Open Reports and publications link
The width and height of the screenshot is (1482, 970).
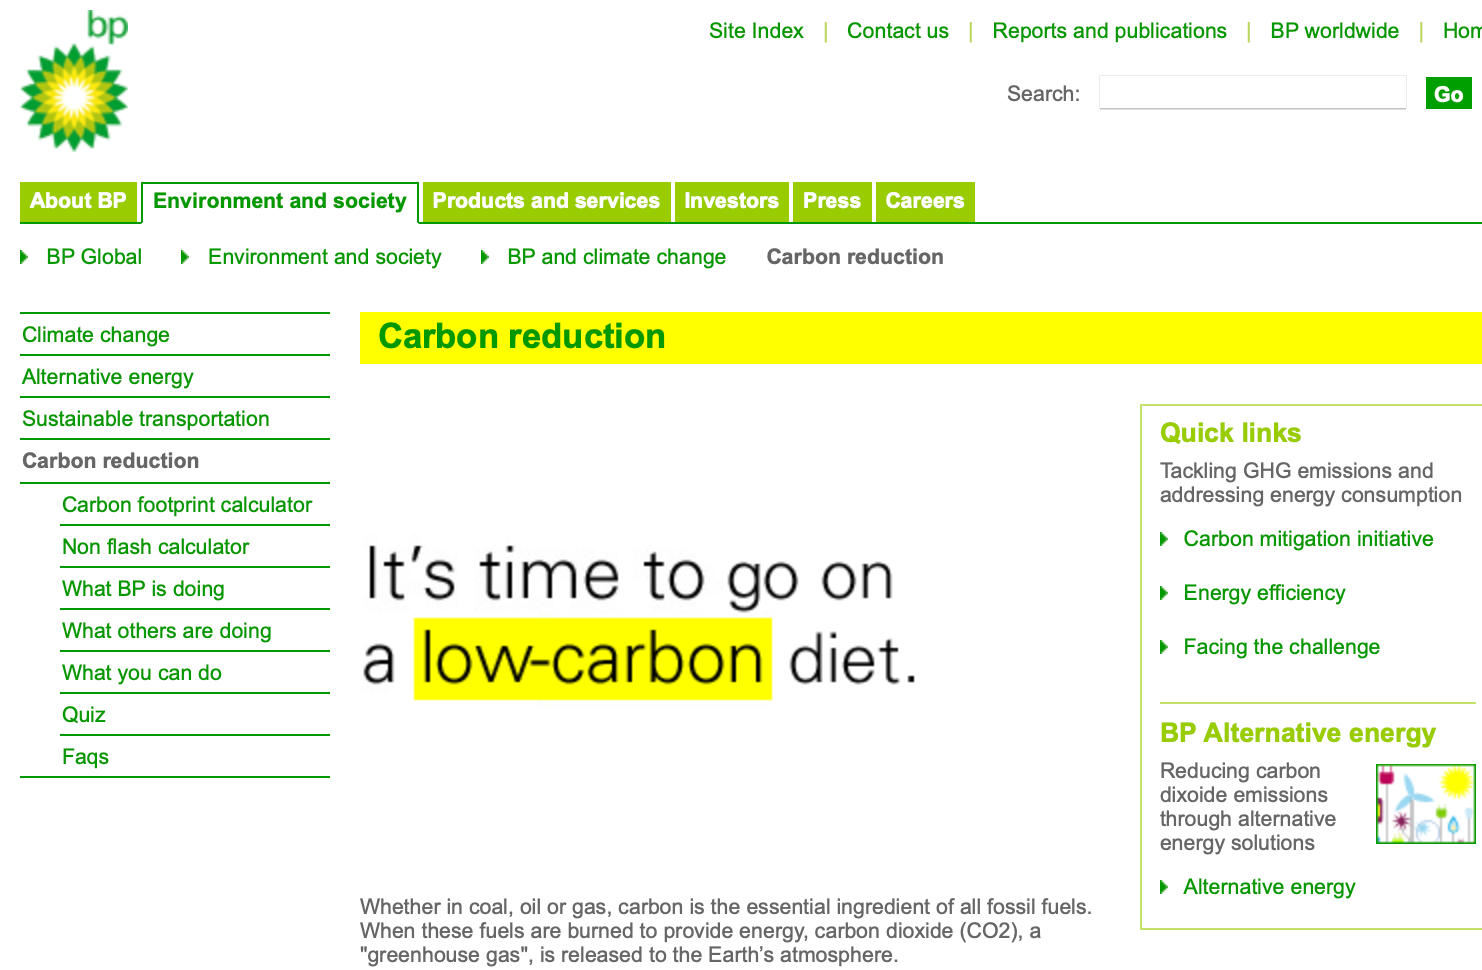pyautogui.click(x=1109, y=31)
